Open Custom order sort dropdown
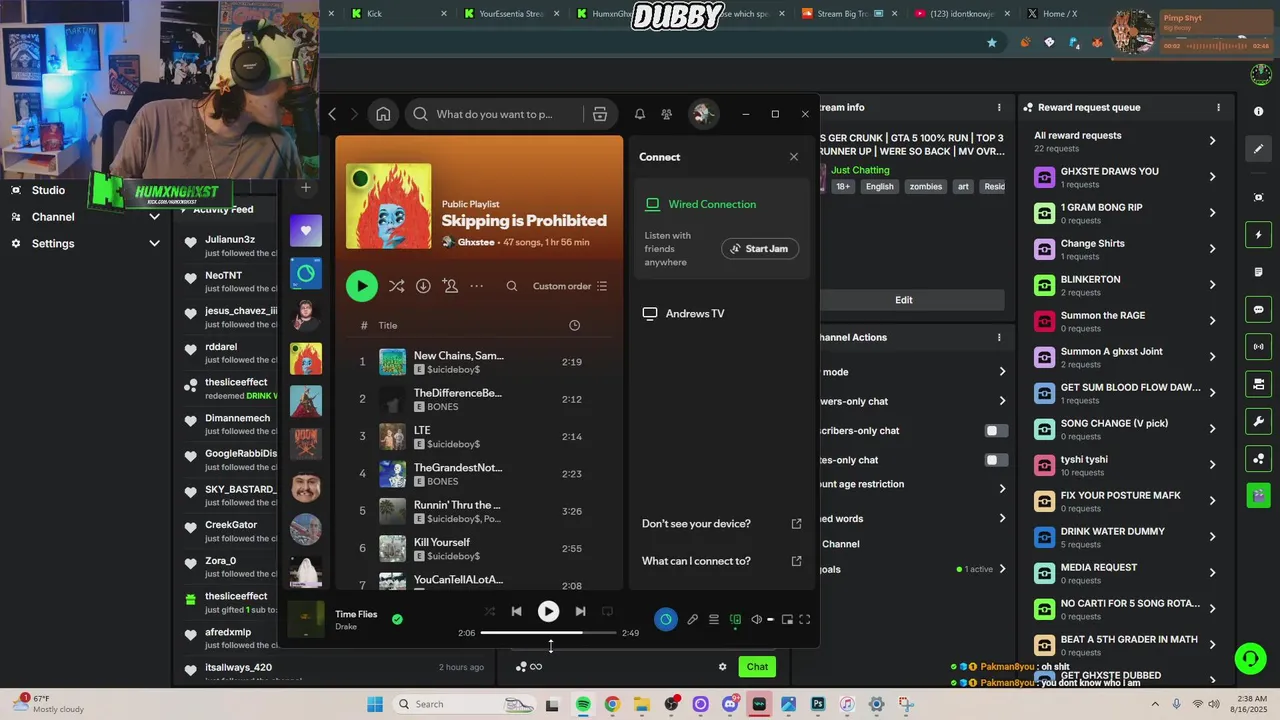Screen dimensions: 1280x720 point(570,286)
